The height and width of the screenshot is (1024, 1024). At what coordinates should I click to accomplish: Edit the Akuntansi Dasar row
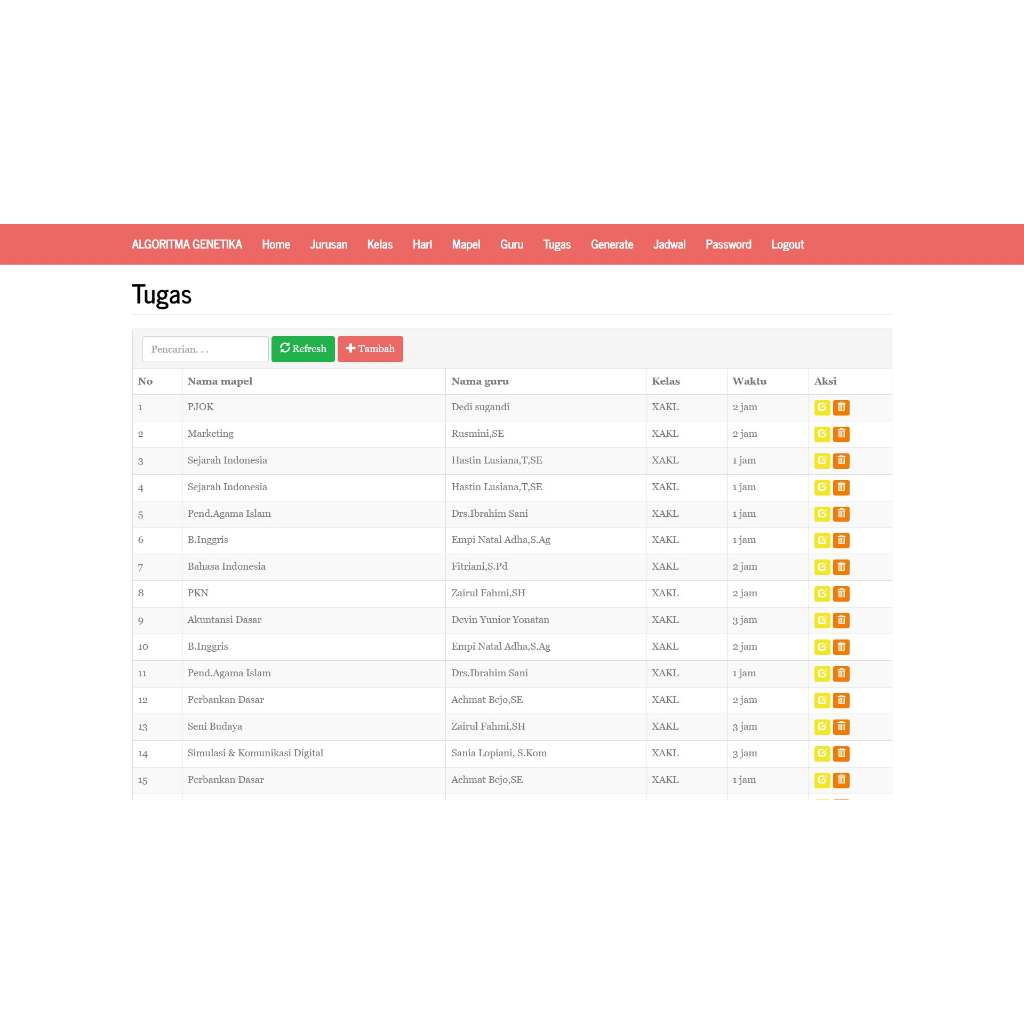click(822, 620)
